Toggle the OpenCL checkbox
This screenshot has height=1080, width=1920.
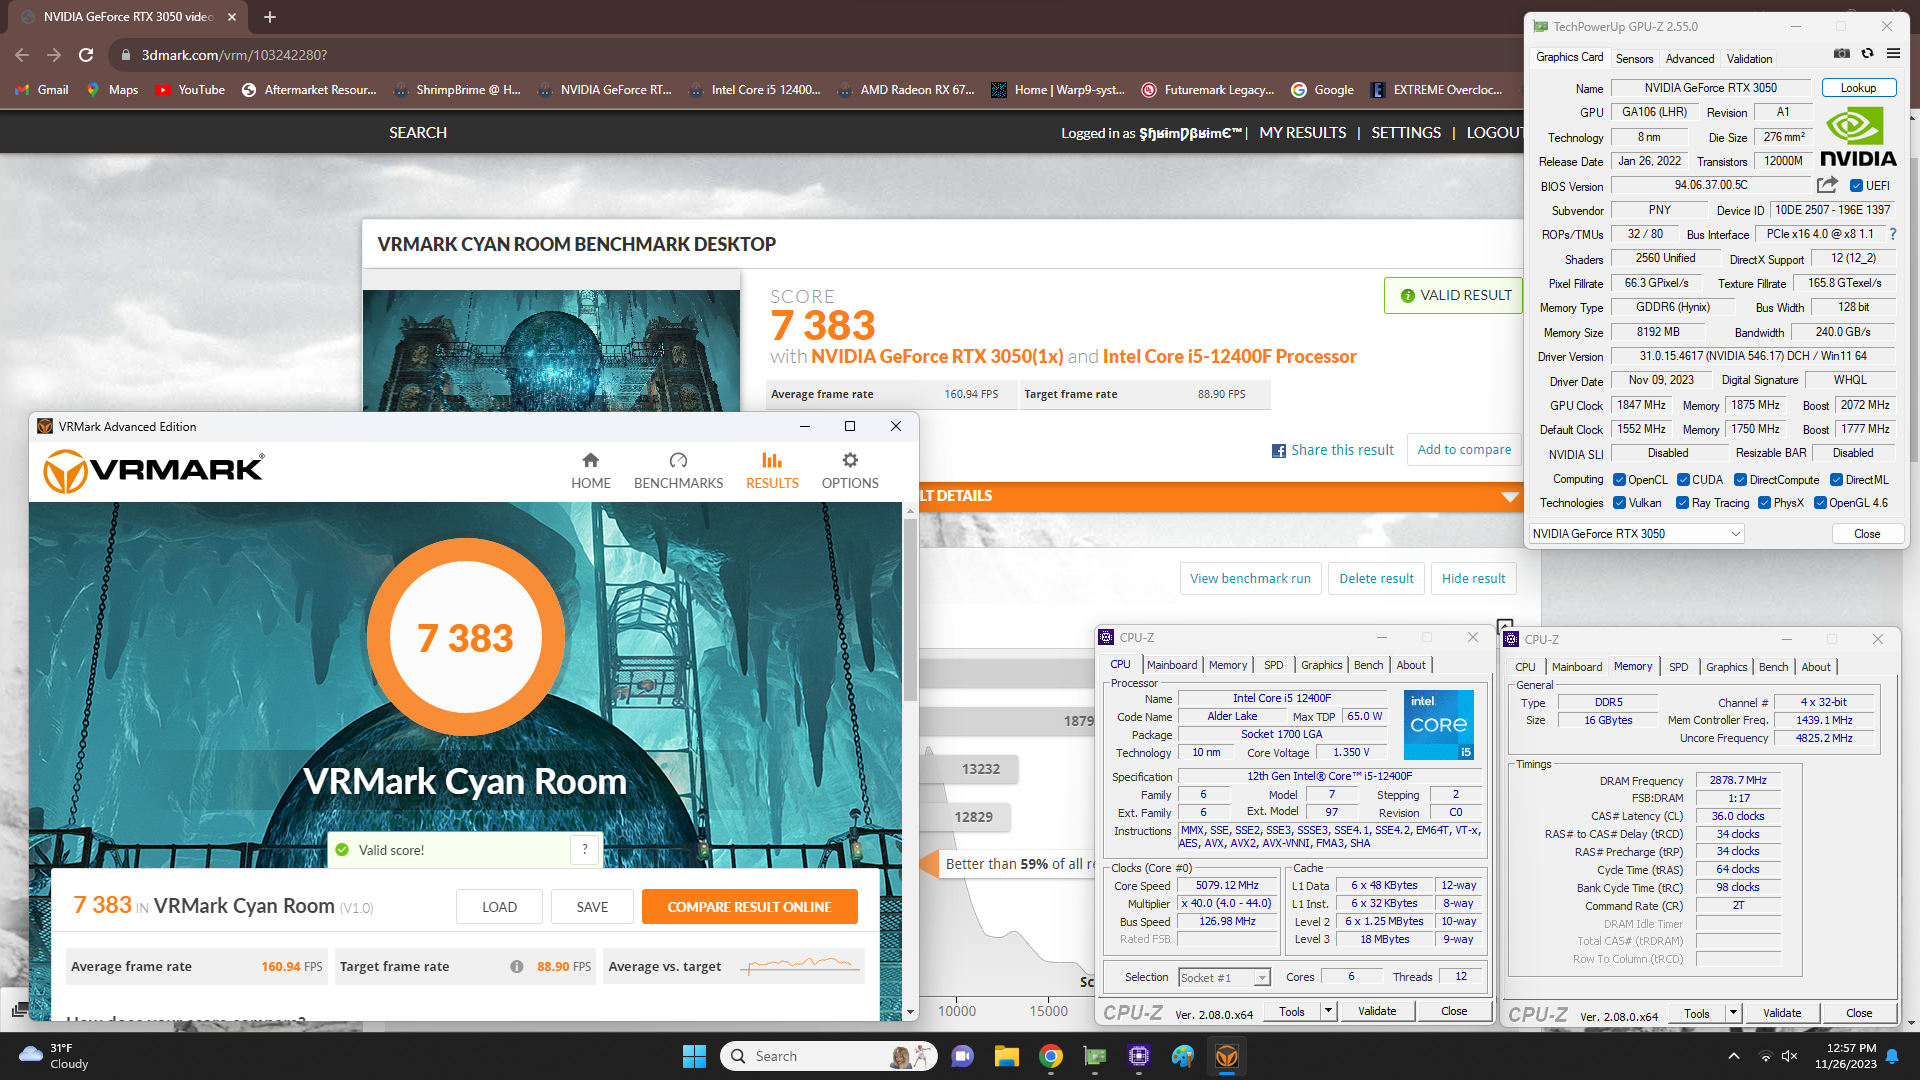click(x=1619, y=480)
